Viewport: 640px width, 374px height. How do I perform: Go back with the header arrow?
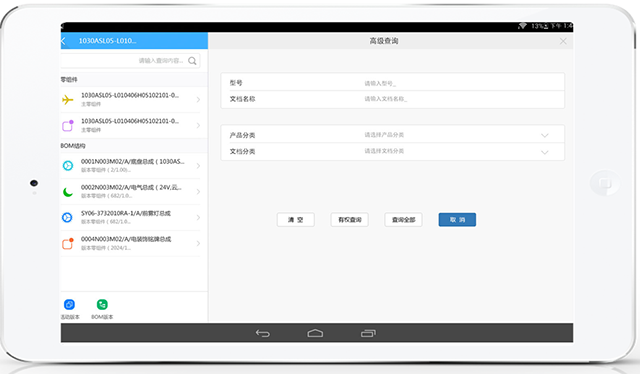[63, 41]
